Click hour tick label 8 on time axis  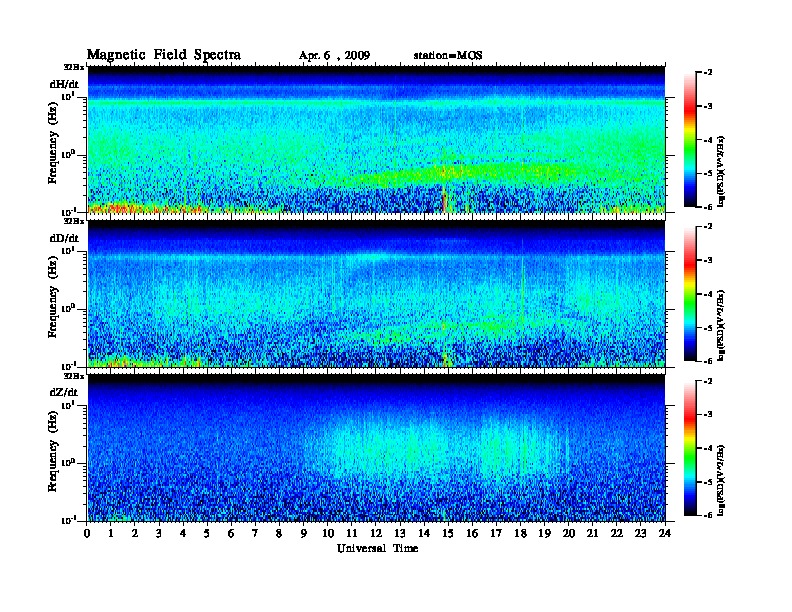point(279,533)
